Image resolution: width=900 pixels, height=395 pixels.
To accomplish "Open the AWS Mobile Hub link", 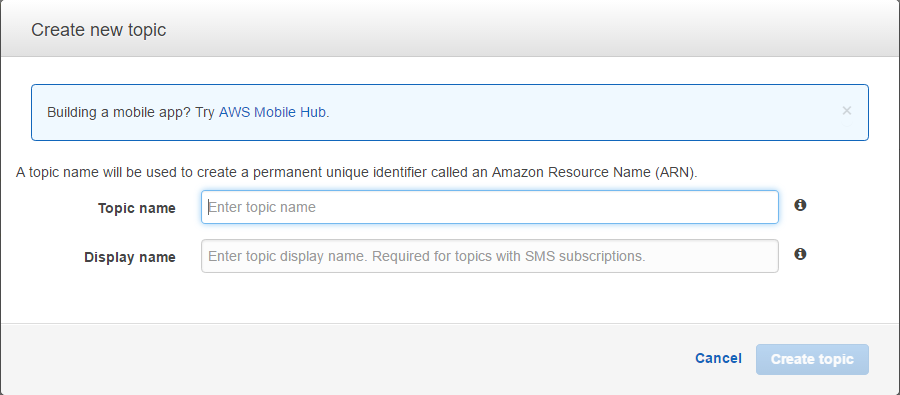I will point(272,112).
